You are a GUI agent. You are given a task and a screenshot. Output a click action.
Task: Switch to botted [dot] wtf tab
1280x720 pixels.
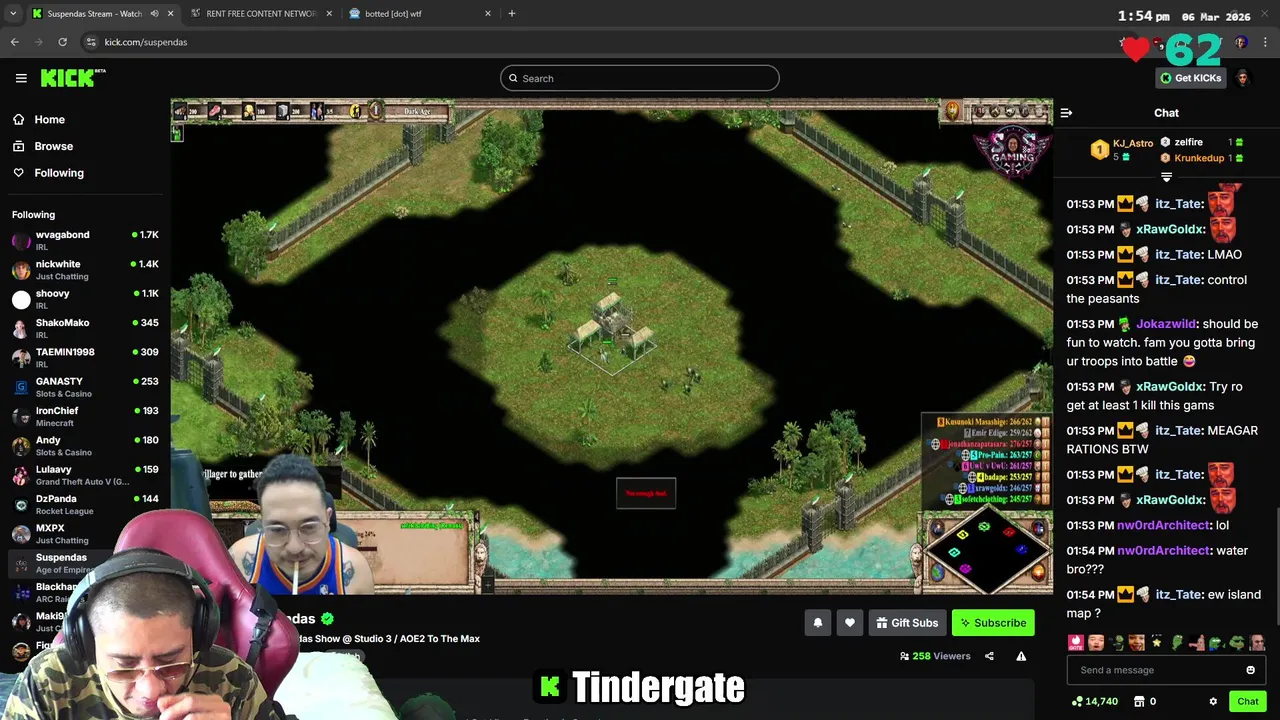(419, 14)
